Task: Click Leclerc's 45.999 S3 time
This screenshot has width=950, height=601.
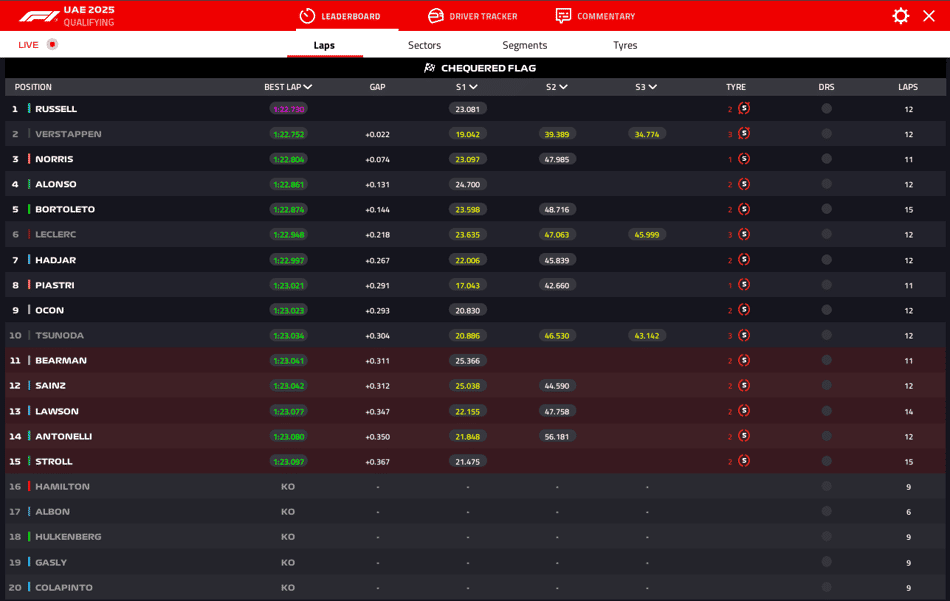Action: tap(647, 234)
